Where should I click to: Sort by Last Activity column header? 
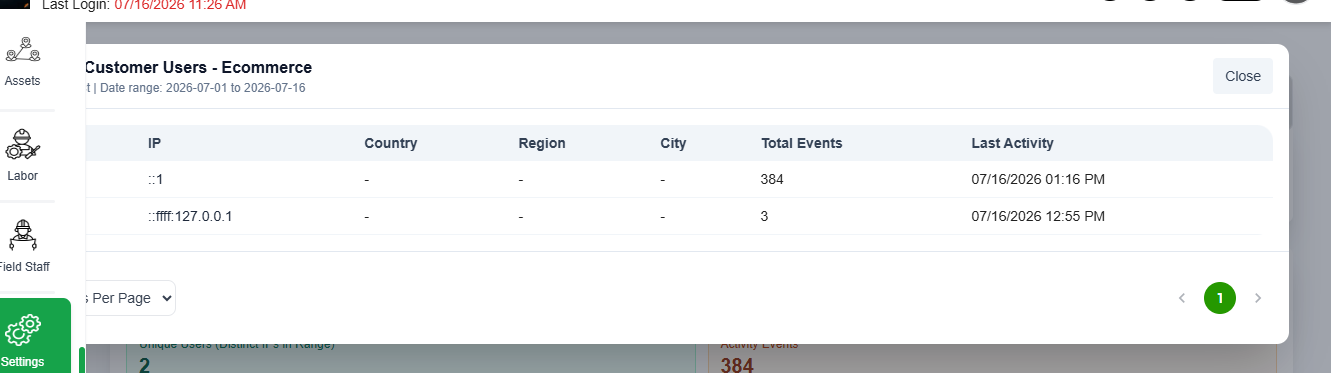click(x=1012, y=143)
